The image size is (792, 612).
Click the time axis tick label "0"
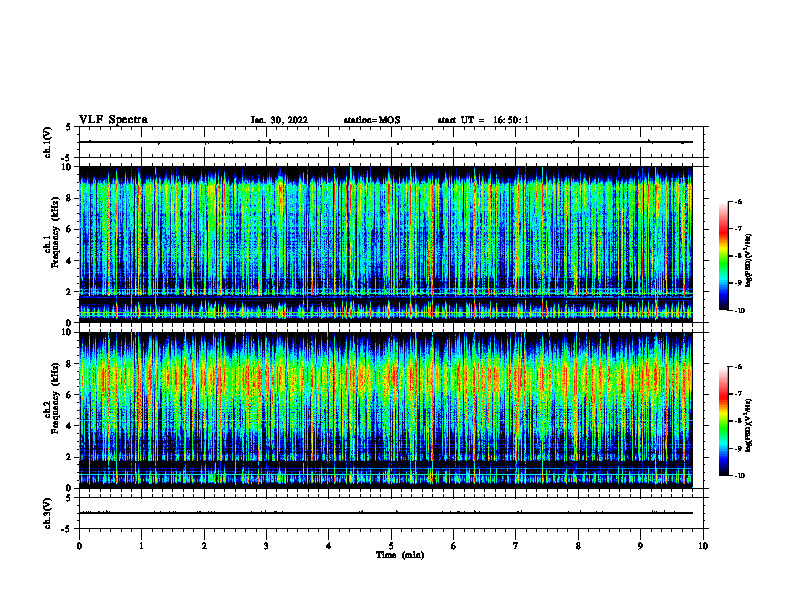(79, 546)
